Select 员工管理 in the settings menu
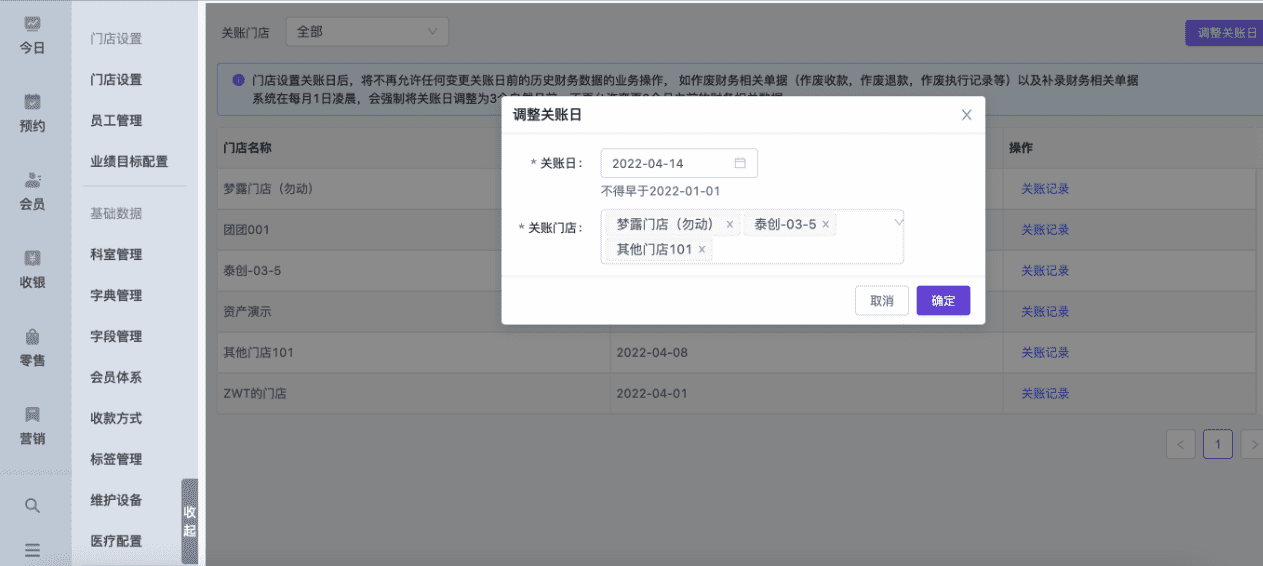 [x=116, y=120]
